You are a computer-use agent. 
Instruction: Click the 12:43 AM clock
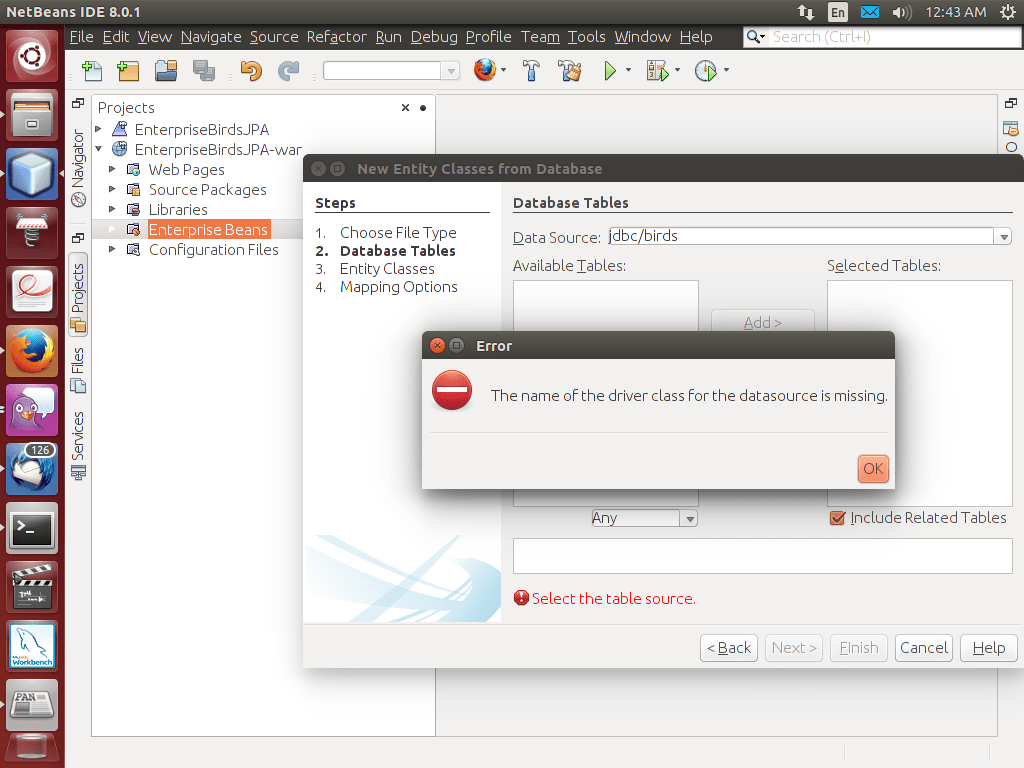(x=955, y=12)
